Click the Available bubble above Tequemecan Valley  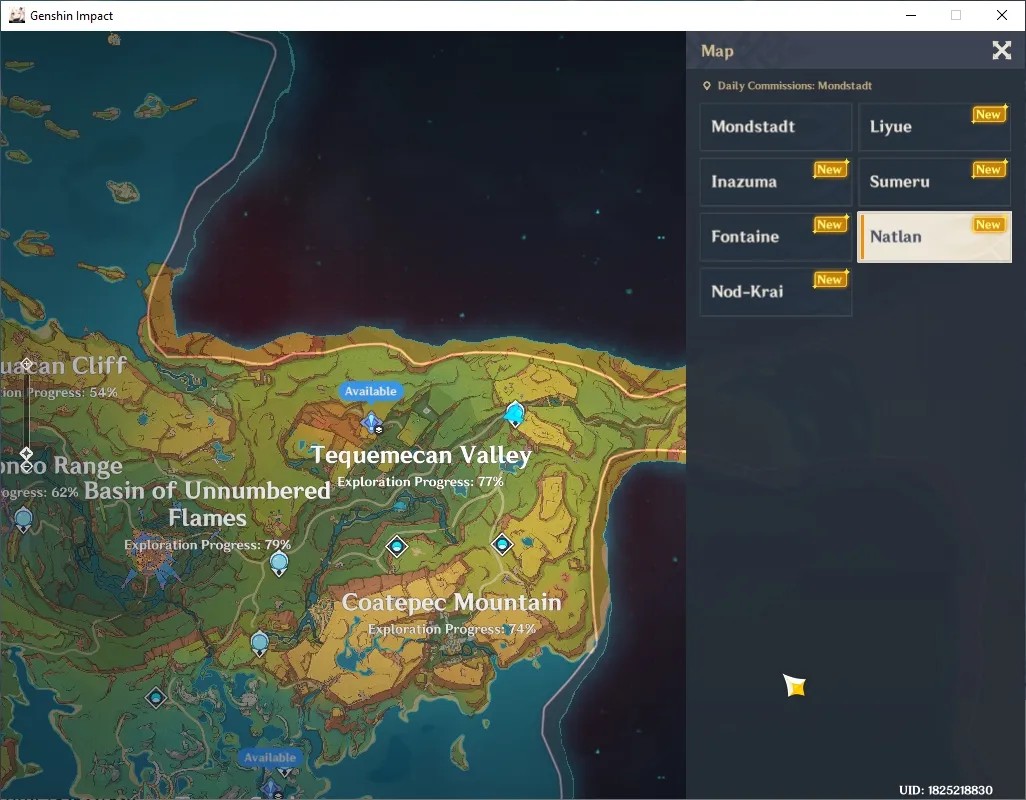(x=371, y=391)
